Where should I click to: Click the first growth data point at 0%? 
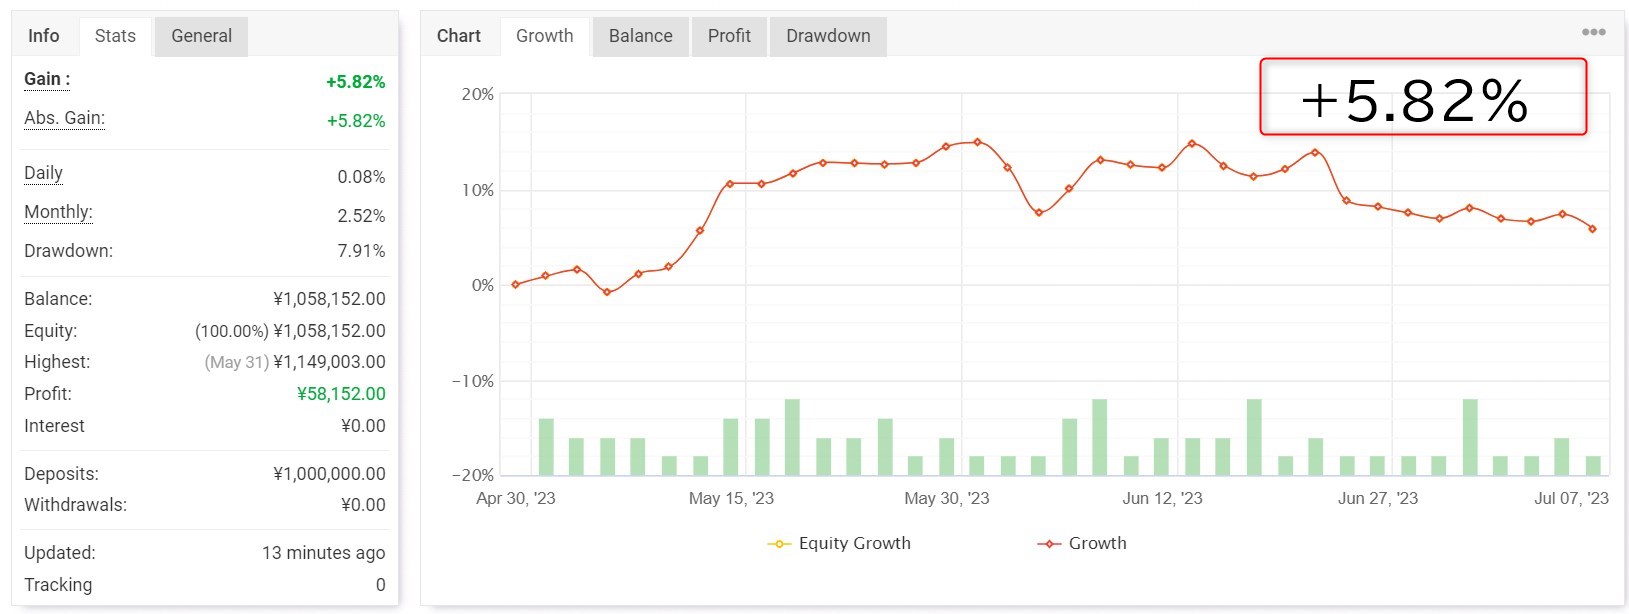pyautogui.click(x=516, y=285)
